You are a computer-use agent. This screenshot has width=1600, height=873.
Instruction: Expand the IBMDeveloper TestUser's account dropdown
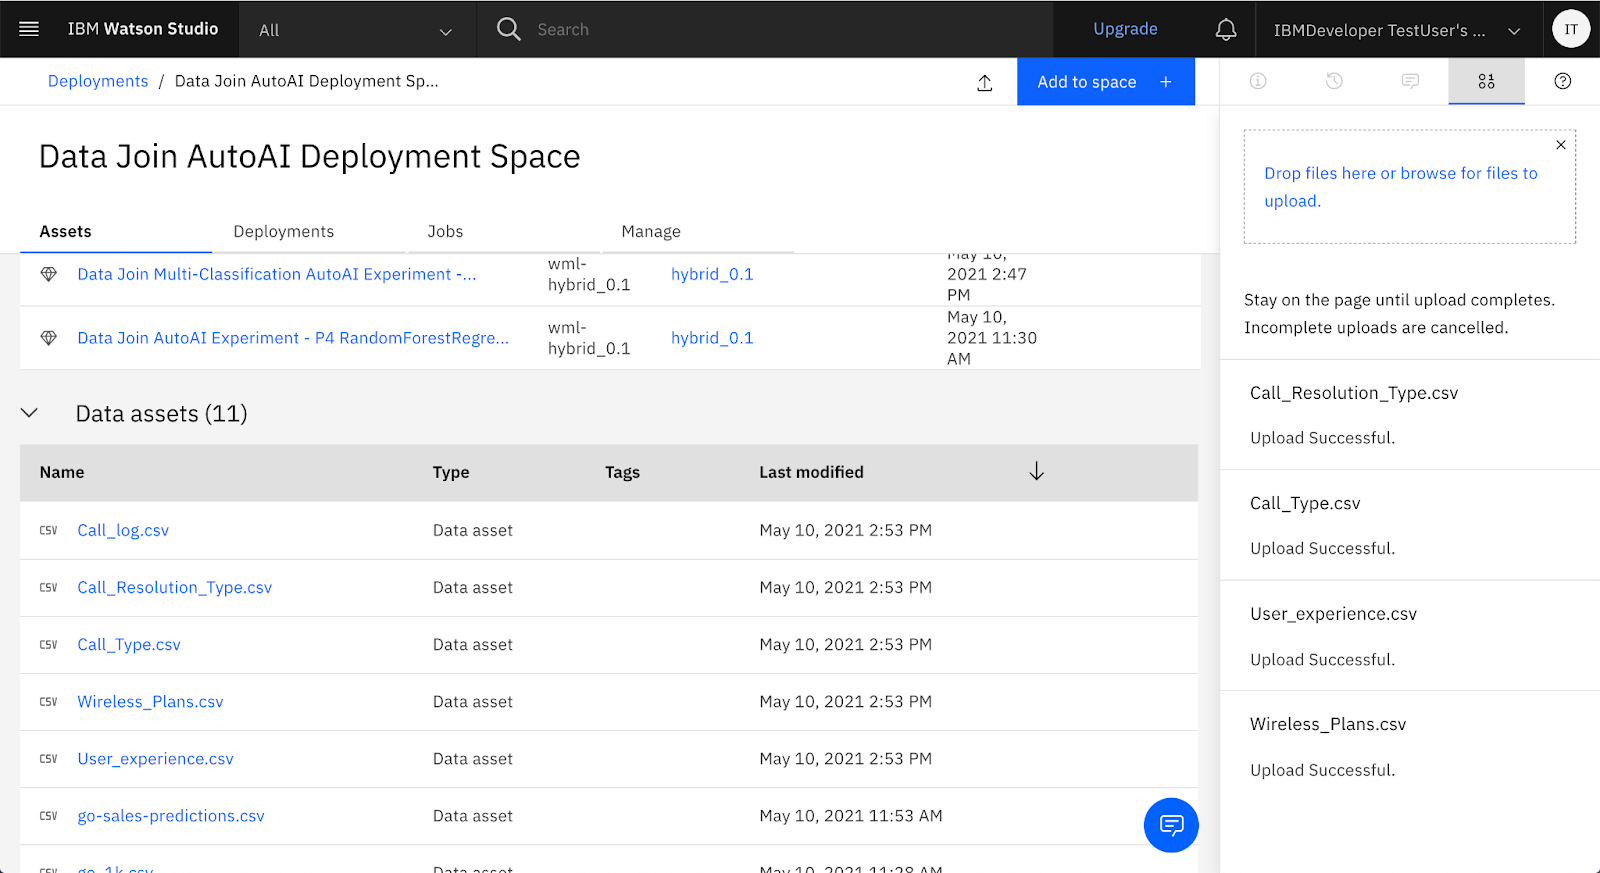point(1396,30)
